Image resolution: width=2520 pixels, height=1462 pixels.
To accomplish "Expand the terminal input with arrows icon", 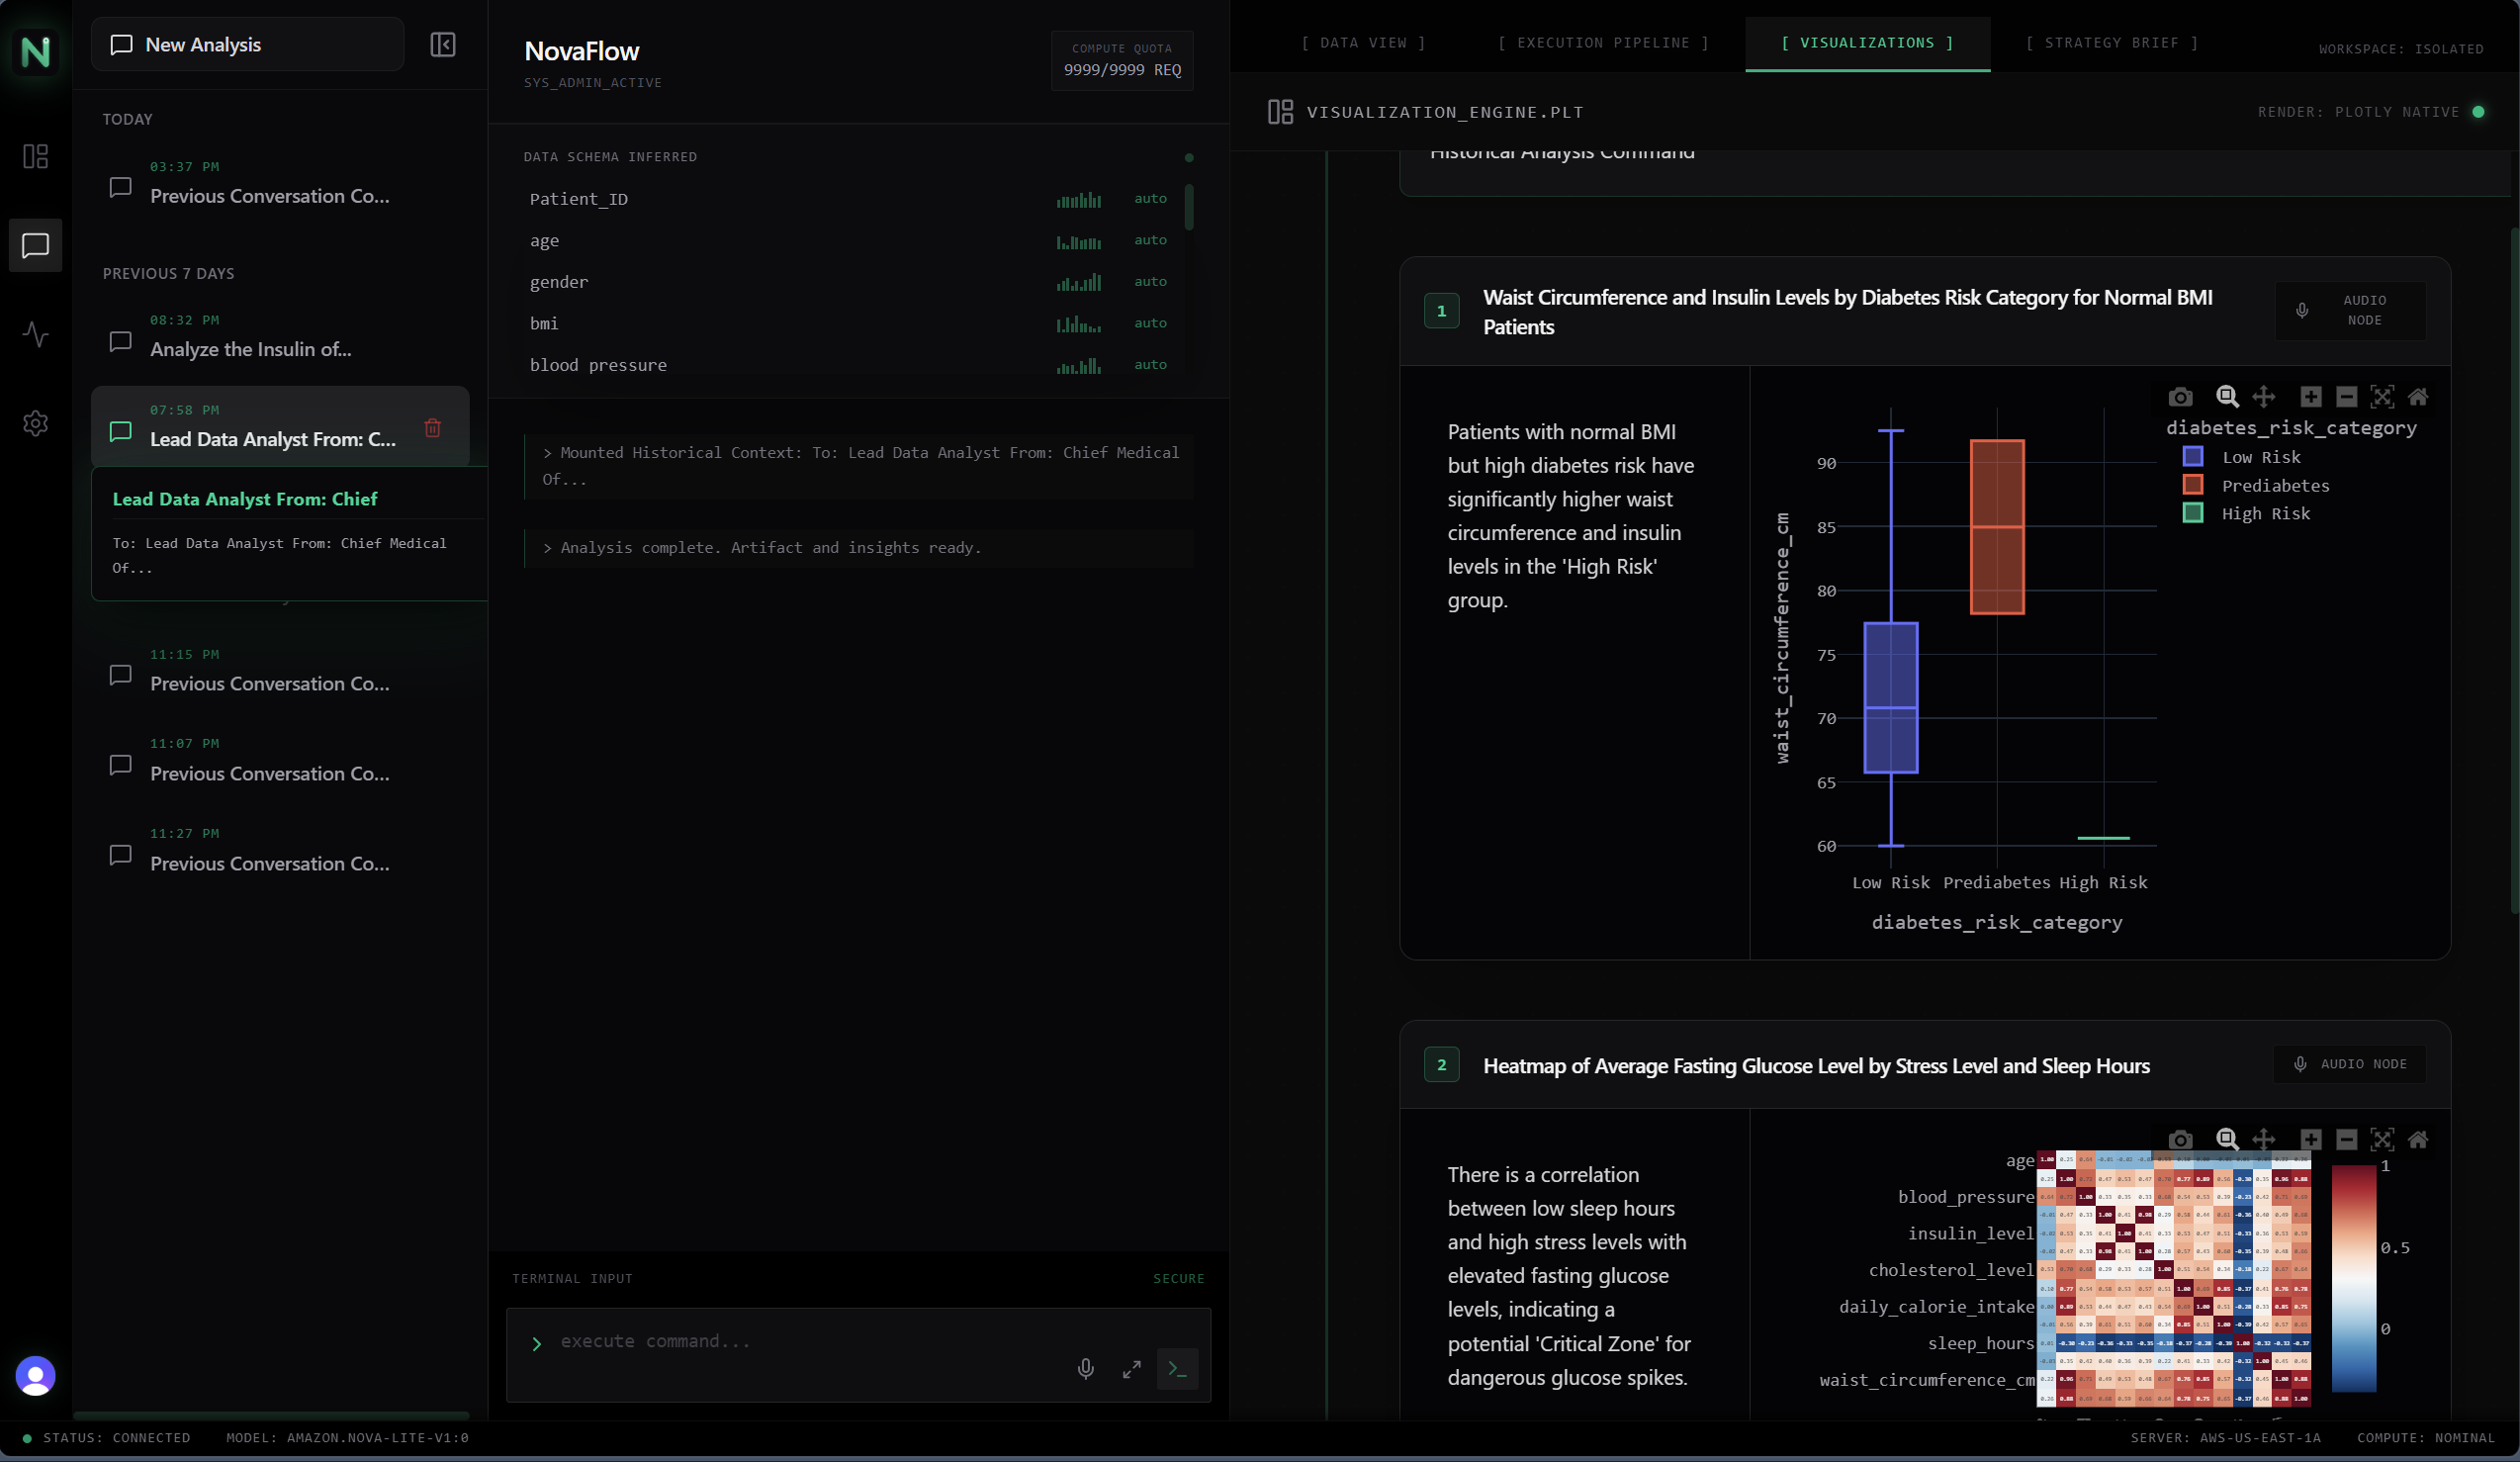I will tap(1131, 1369).
